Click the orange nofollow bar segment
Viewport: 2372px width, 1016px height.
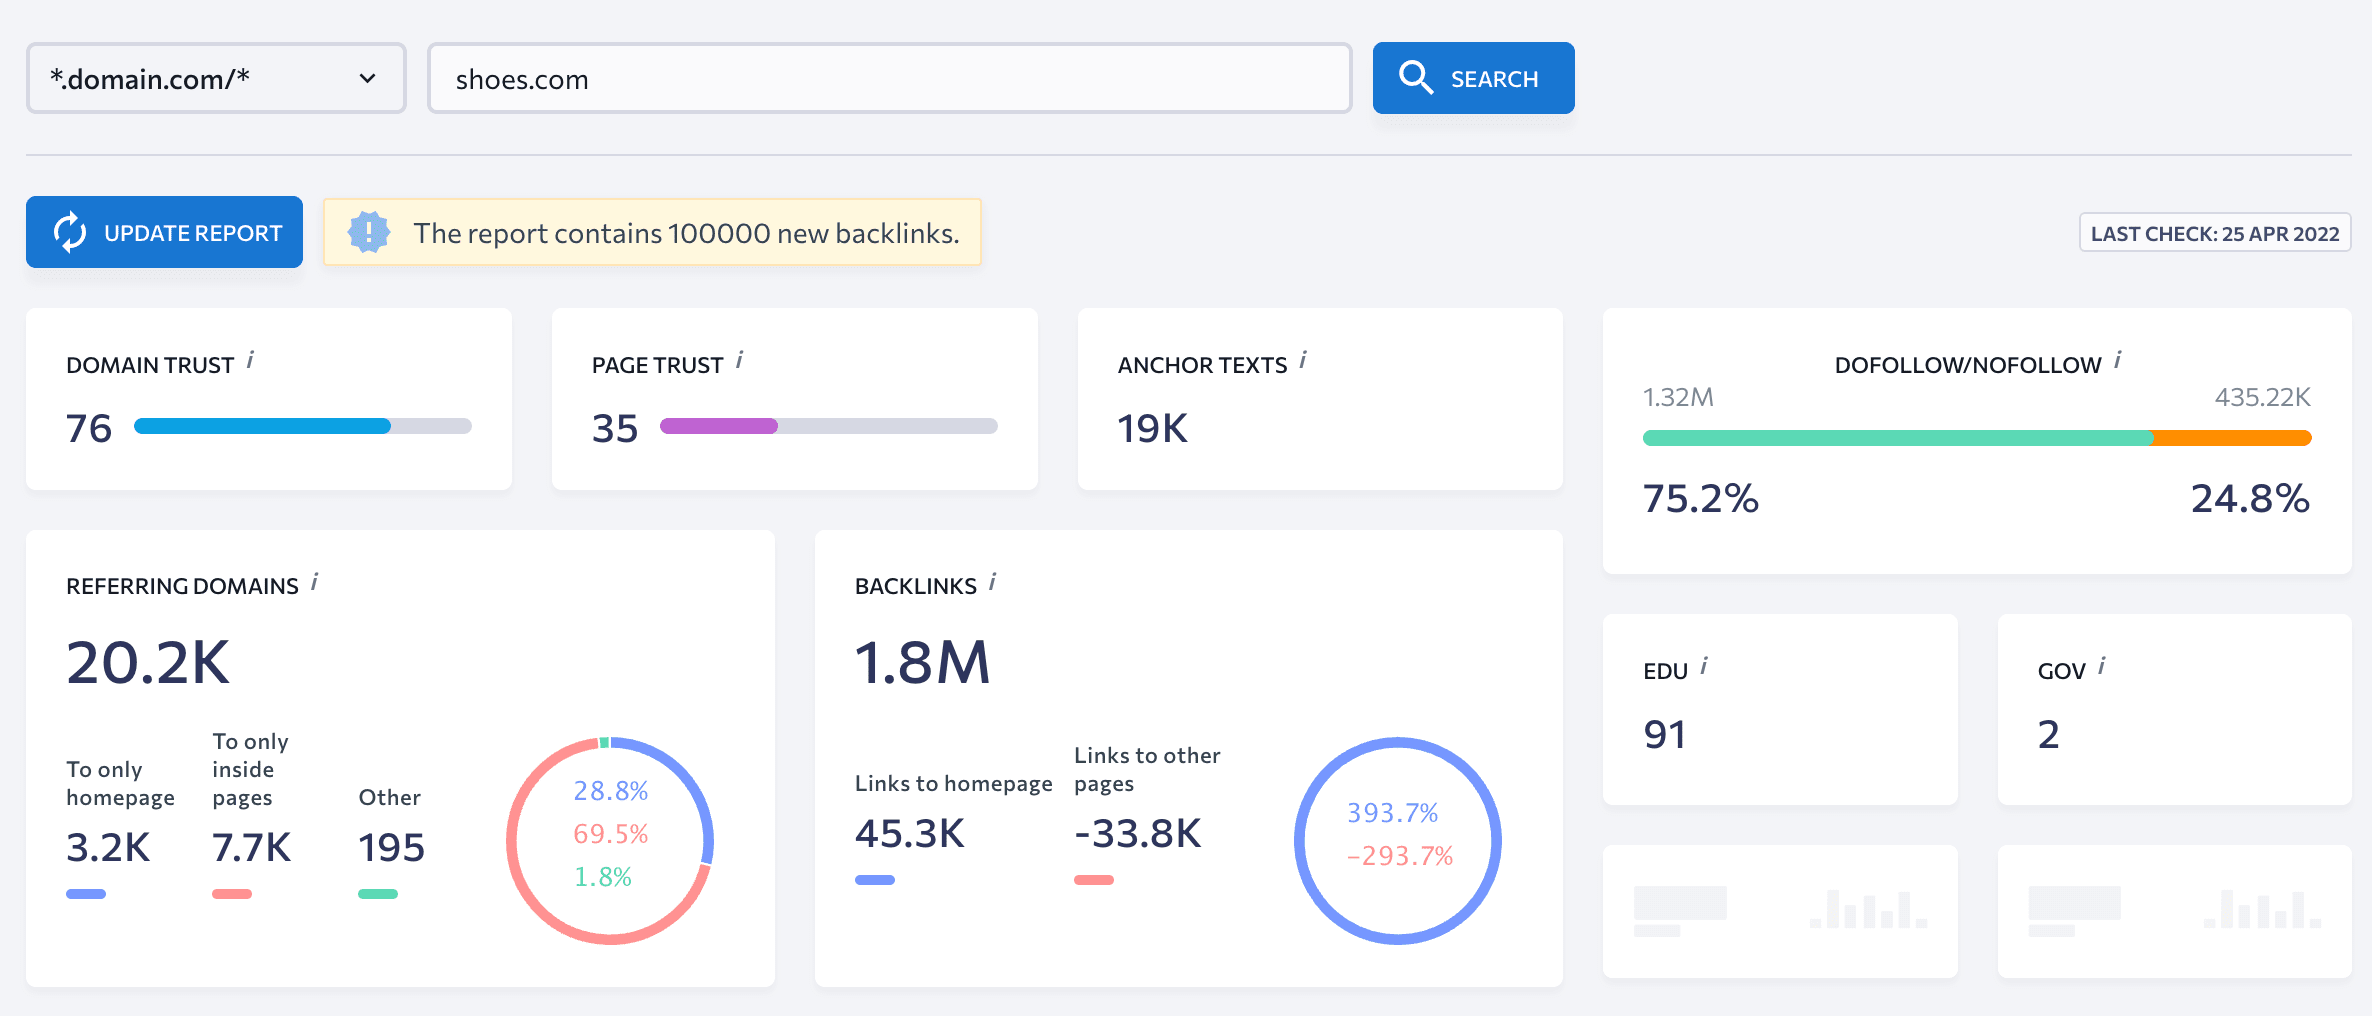pos(2232,438)
